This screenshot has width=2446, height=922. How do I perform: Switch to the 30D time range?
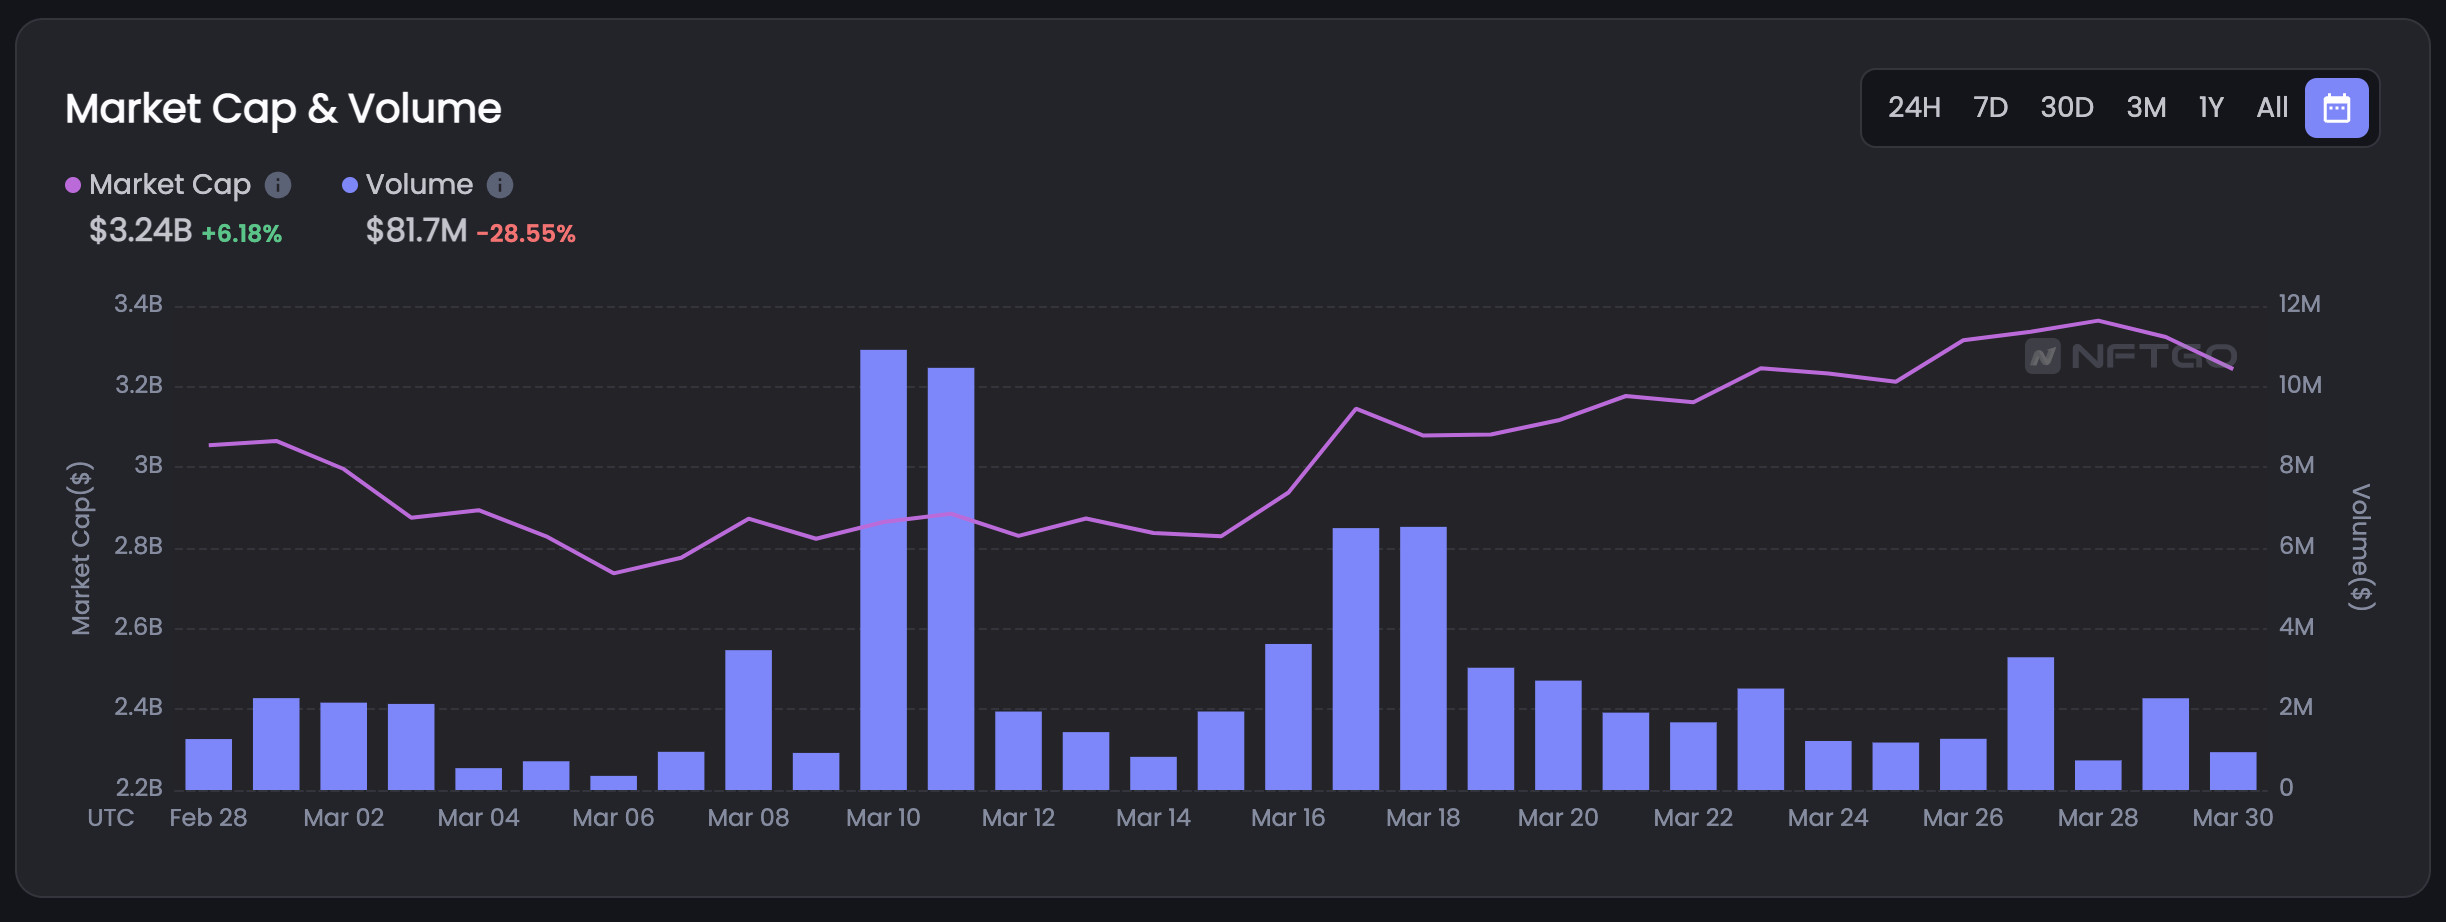[x=2067, y=108]
